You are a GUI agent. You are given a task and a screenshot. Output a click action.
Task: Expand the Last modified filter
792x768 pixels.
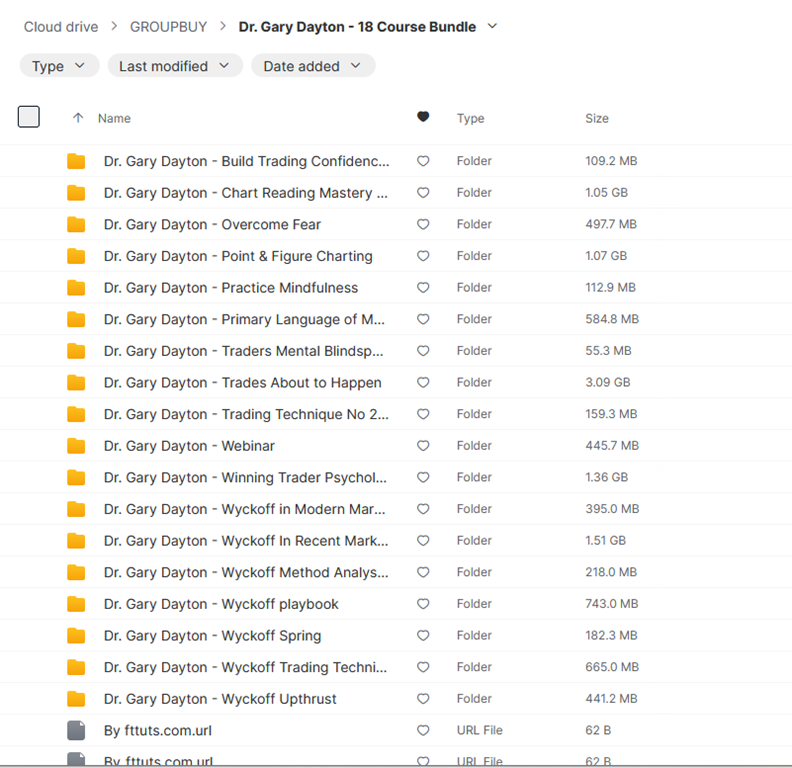coord(174,66)
